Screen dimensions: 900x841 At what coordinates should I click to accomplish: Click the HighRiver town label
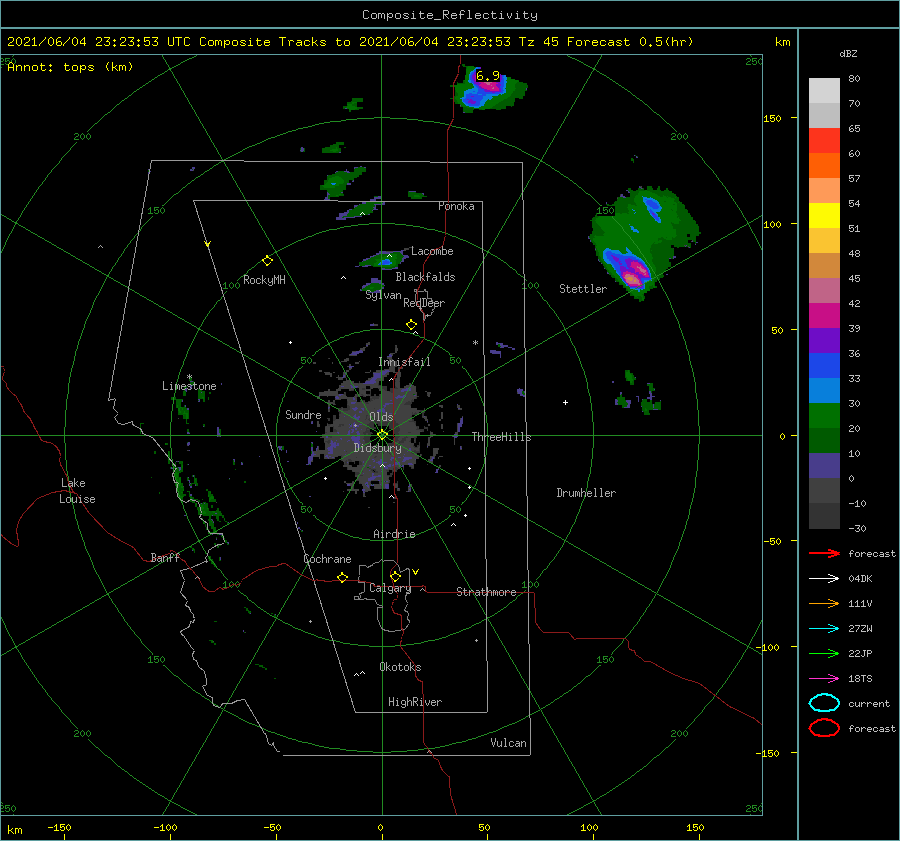415,702
